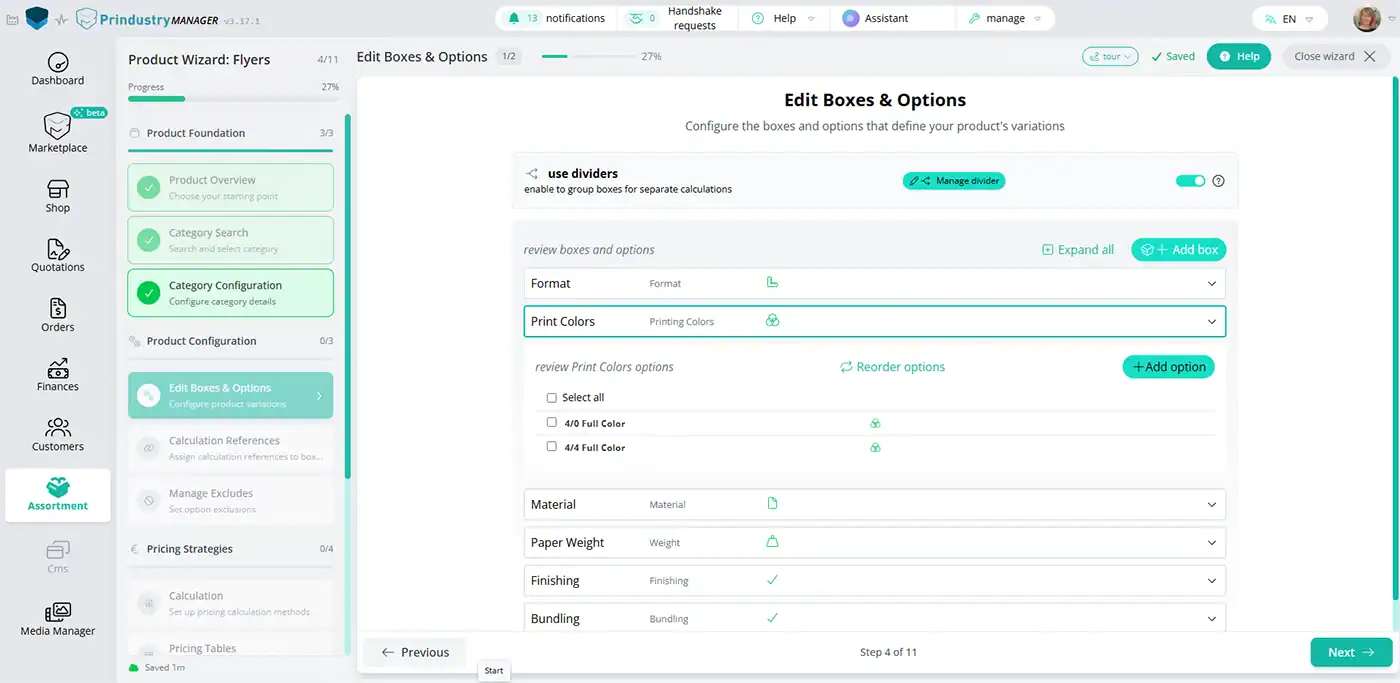Go to the Shop section
Viewport: 1400px width, 683px height.
point(58,196)
